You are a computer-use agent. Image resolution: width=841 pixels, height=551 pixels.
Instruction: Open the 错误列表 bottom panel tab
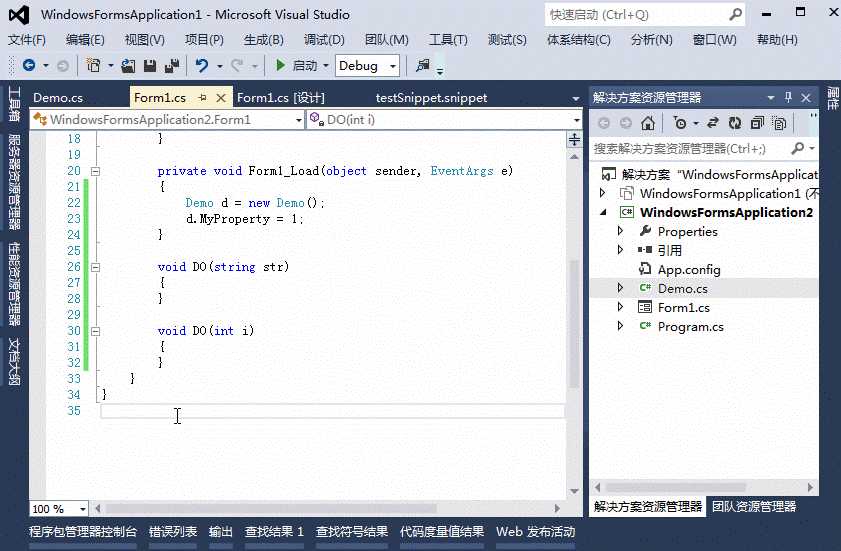click(173, 532)
